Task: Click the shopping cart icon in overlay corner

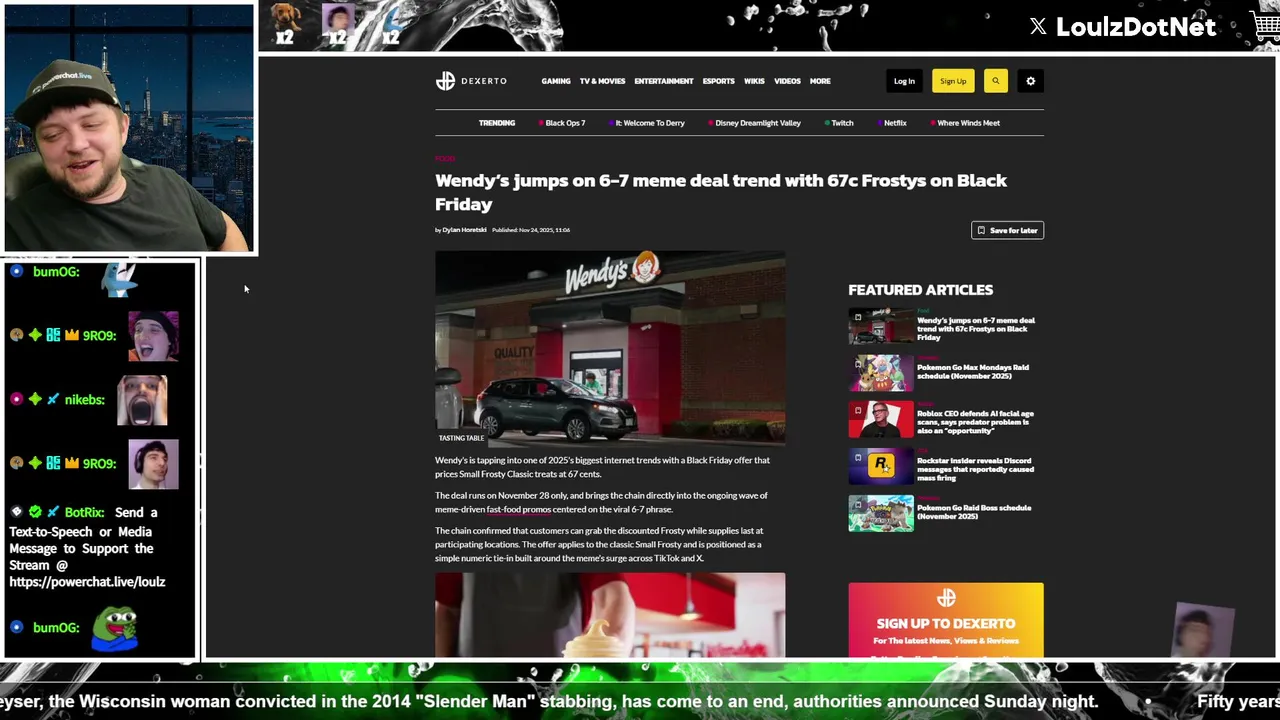Action: (1266, 26)
